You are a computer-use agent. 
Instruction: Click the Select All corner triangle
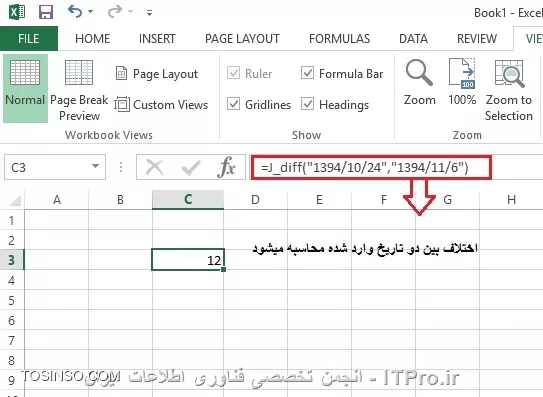(14, 200)
